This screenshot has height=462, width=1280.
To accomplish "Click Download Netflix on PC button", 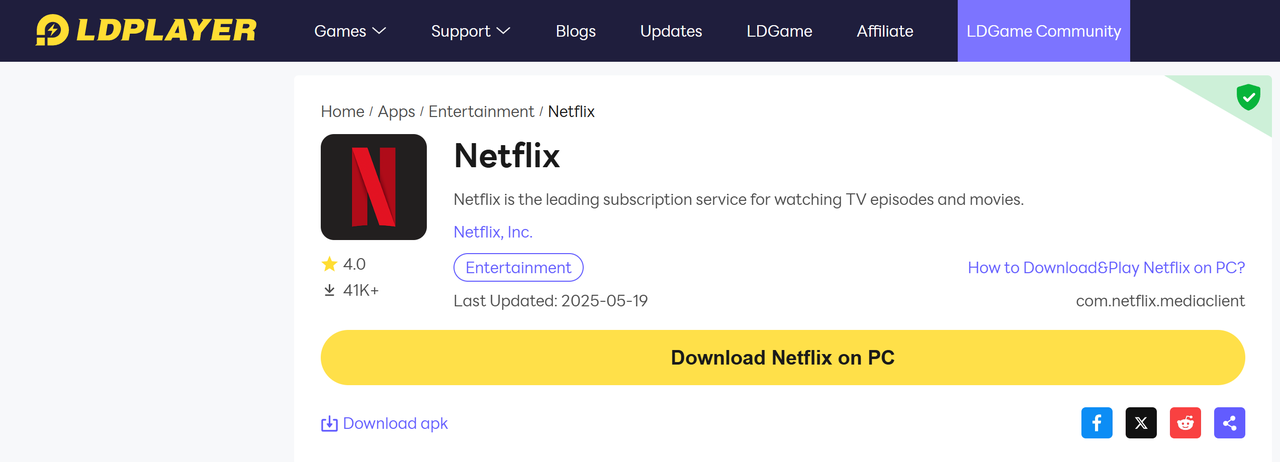I will coord(783,357).
